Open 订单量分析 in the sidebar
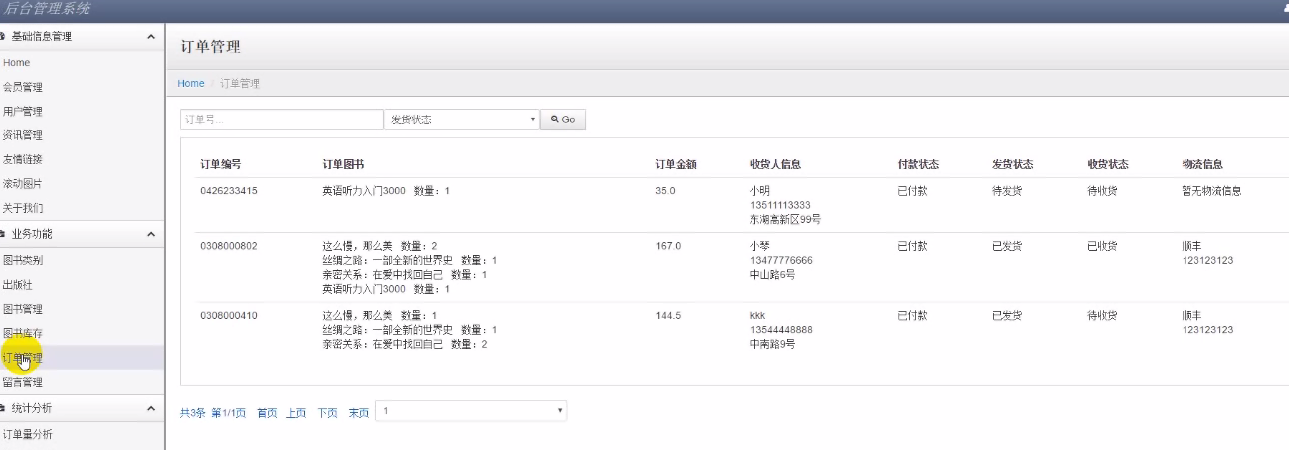 (x=28, y=434)
